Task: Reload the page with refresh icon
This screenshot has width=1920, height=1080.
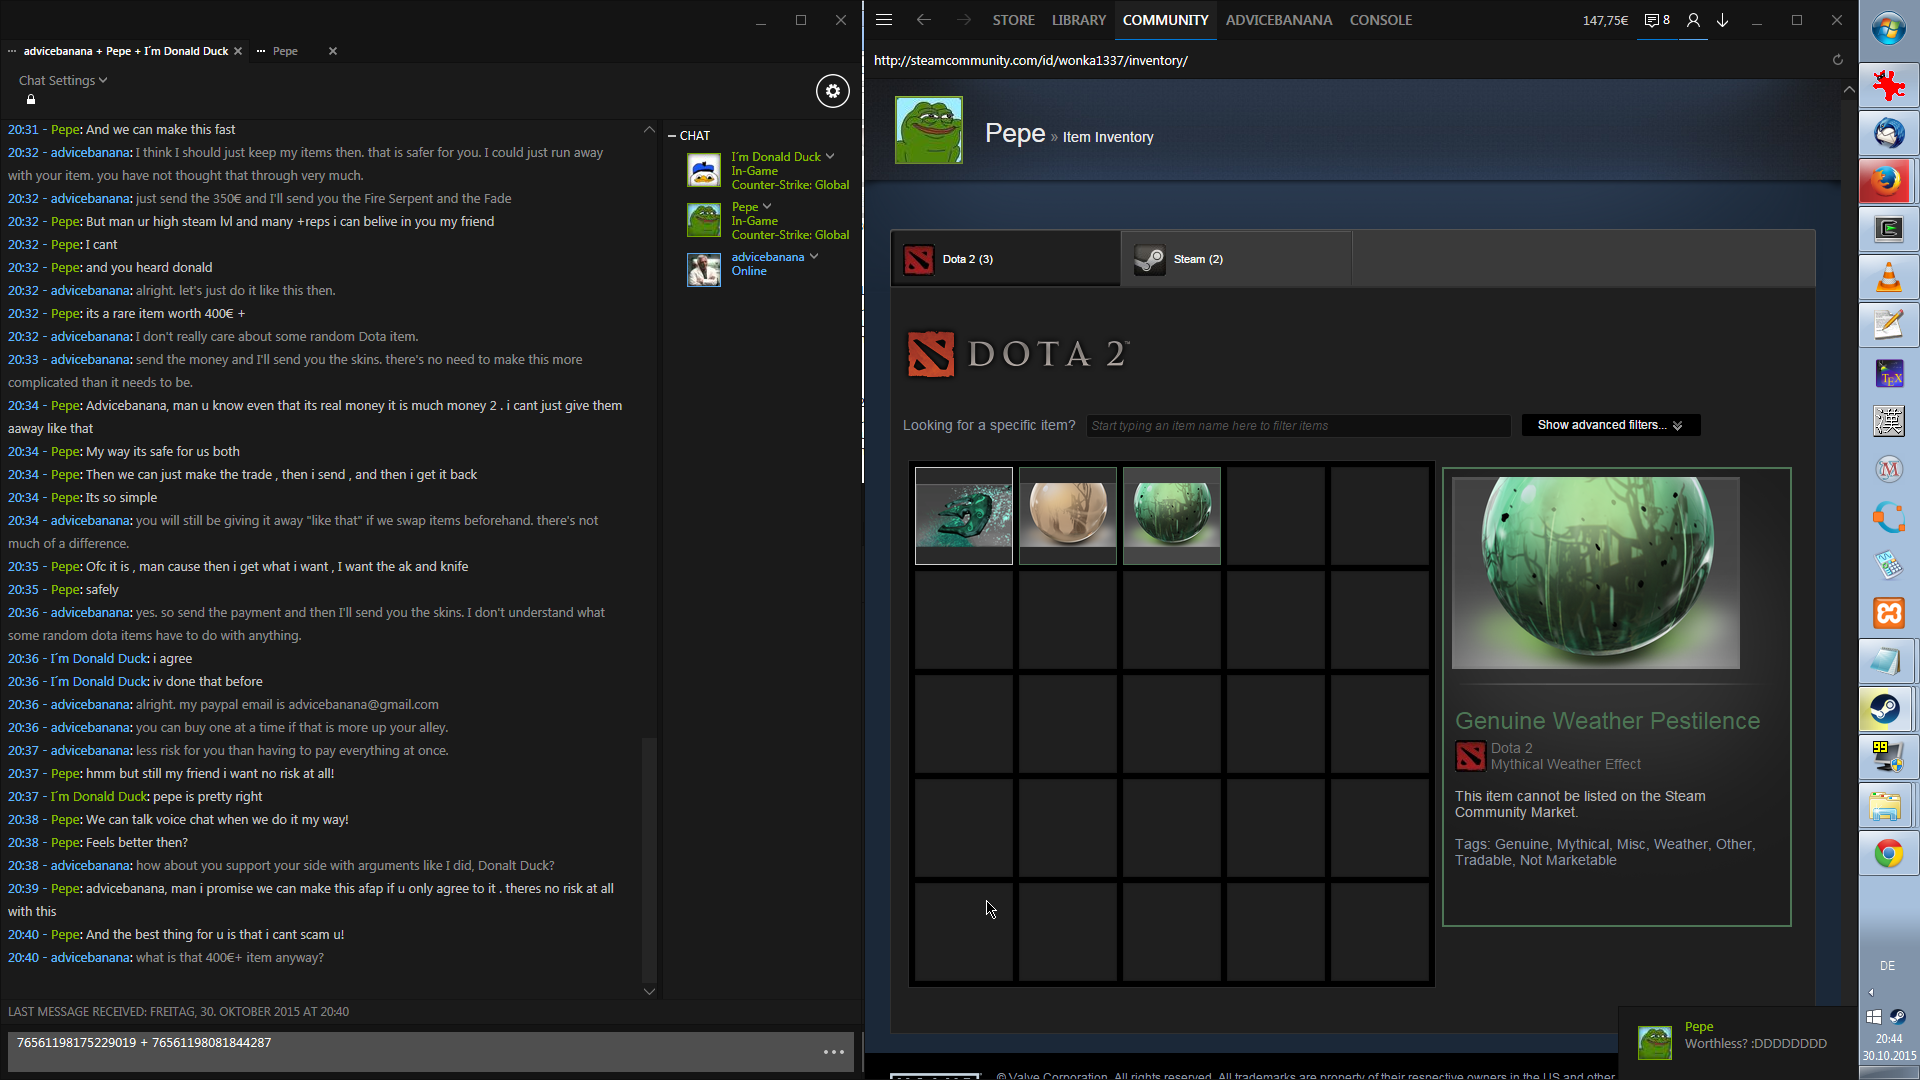Action: 1837,60
